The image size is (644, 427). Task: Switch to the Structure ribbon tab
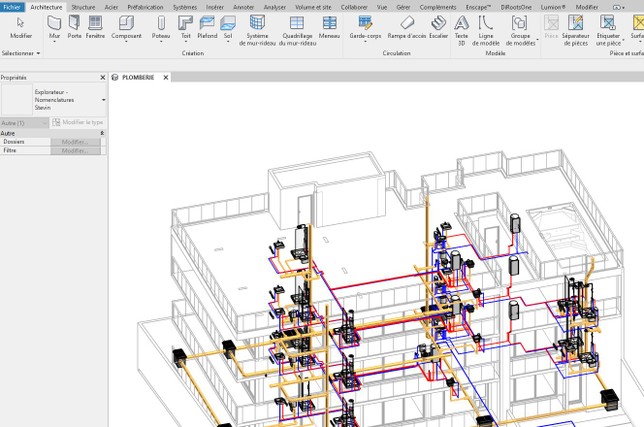(83, 6)
